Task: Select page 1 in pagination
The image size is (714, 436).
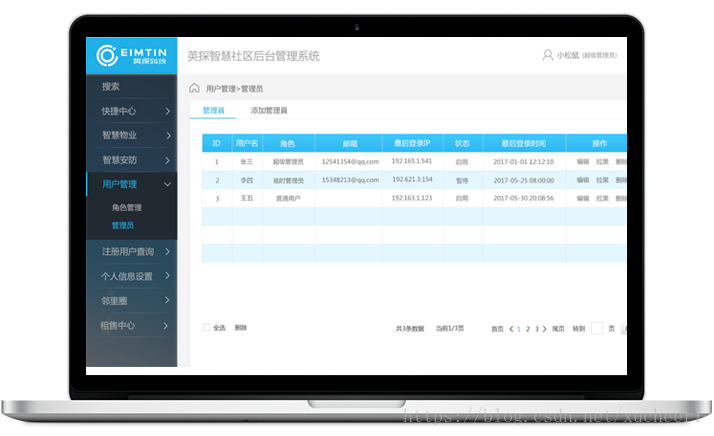Action: coord(519,328)
